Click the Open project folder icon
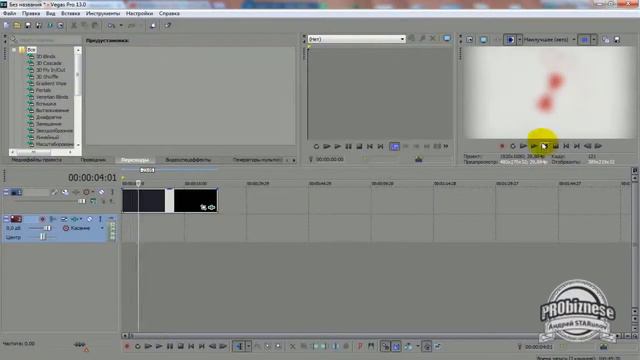Viewport: 640px width, 360px height. click(17, 25)
